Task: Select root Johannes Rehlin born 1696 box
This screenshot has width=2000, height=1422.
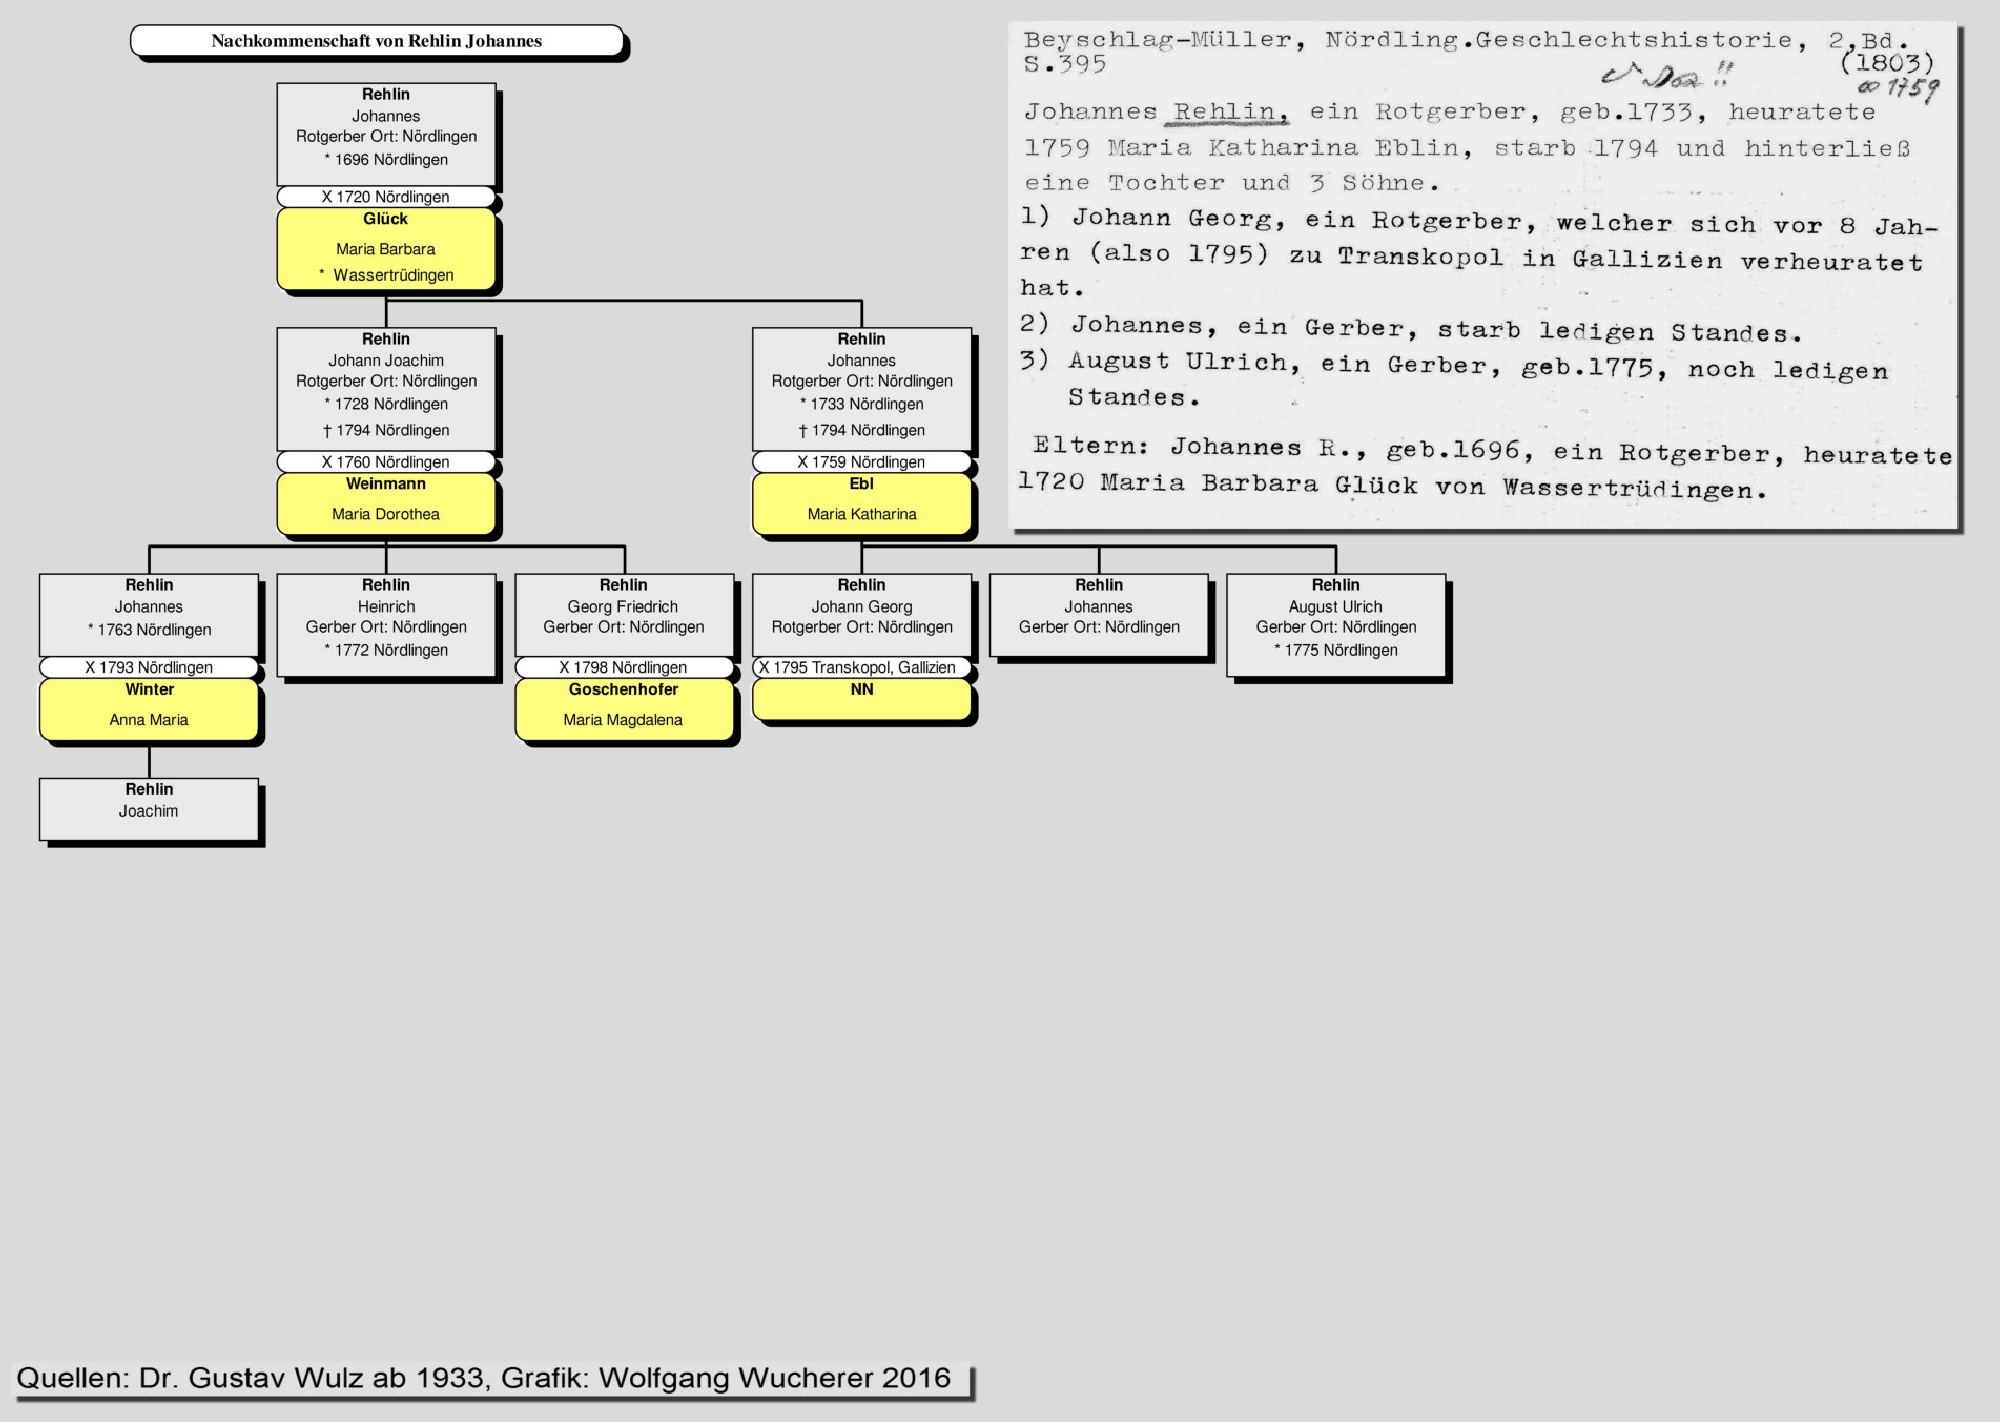Action: click(x=386, y=133)
